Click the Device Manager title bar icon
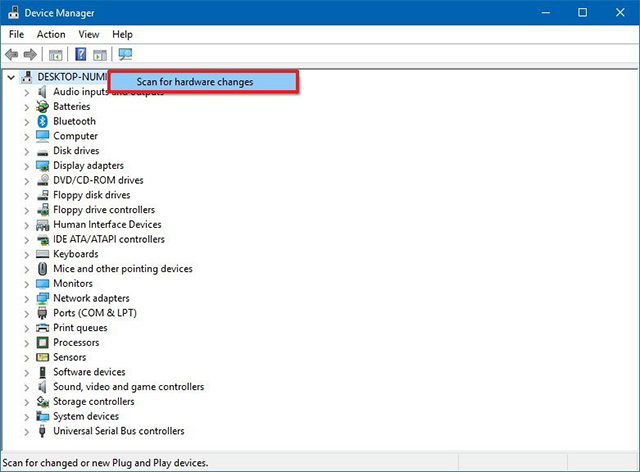The width and height of the screenshot is (640, 472). [x=13, y=12]
